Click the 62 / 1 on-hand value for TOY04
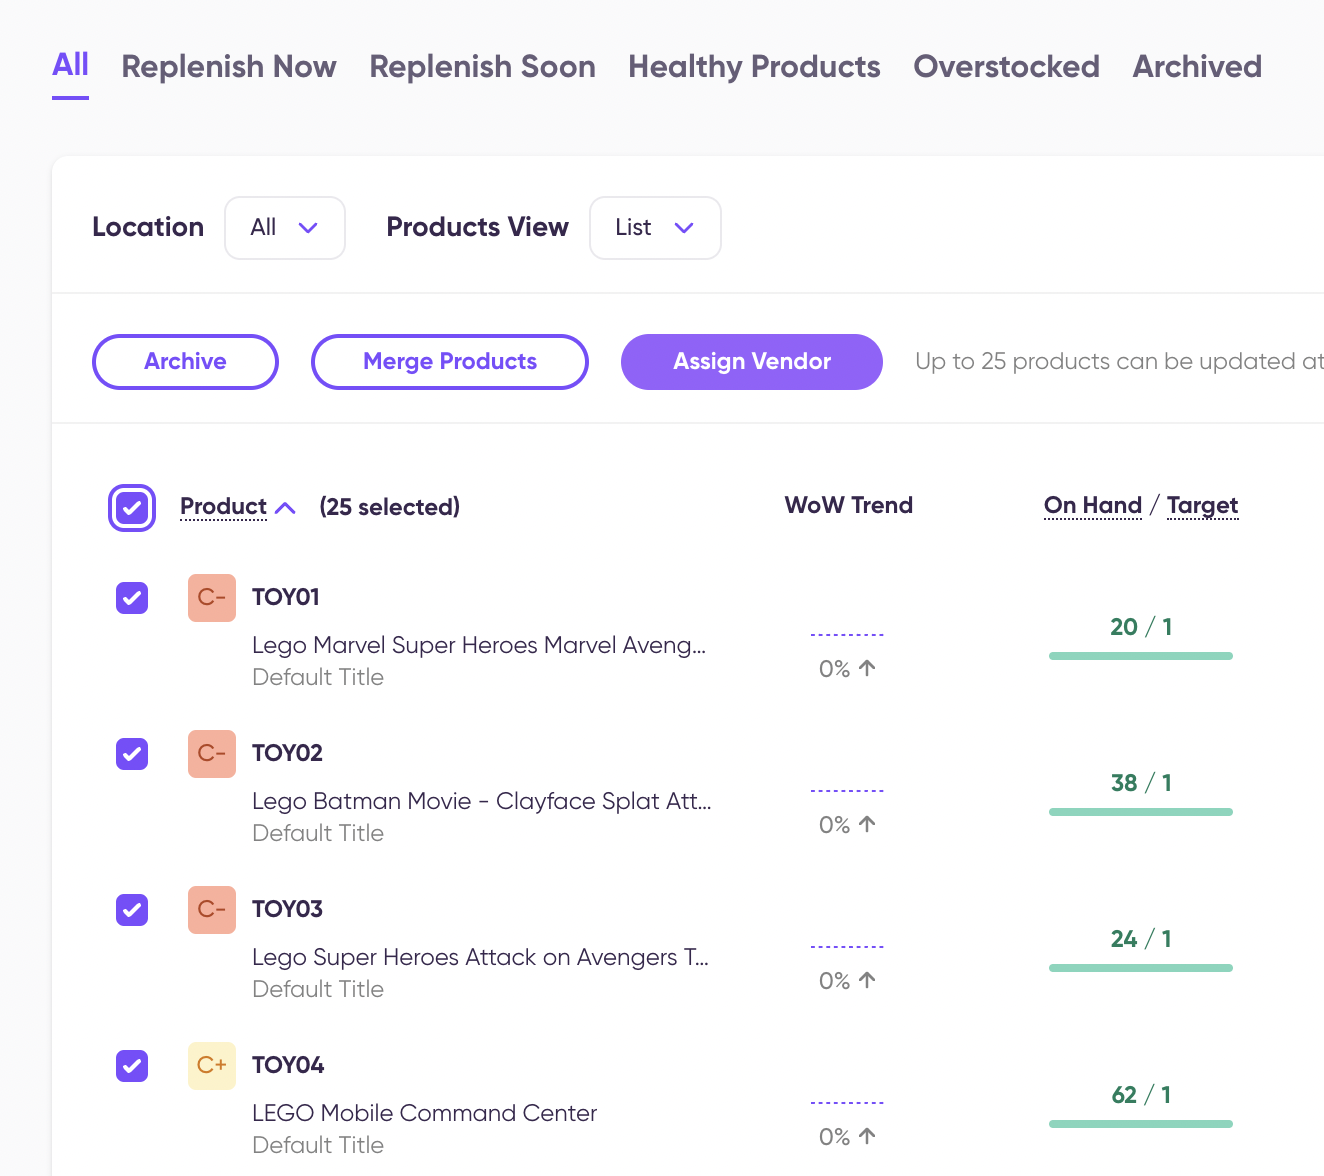Screen dimensions: 1324x1176 point(1141,1095)
